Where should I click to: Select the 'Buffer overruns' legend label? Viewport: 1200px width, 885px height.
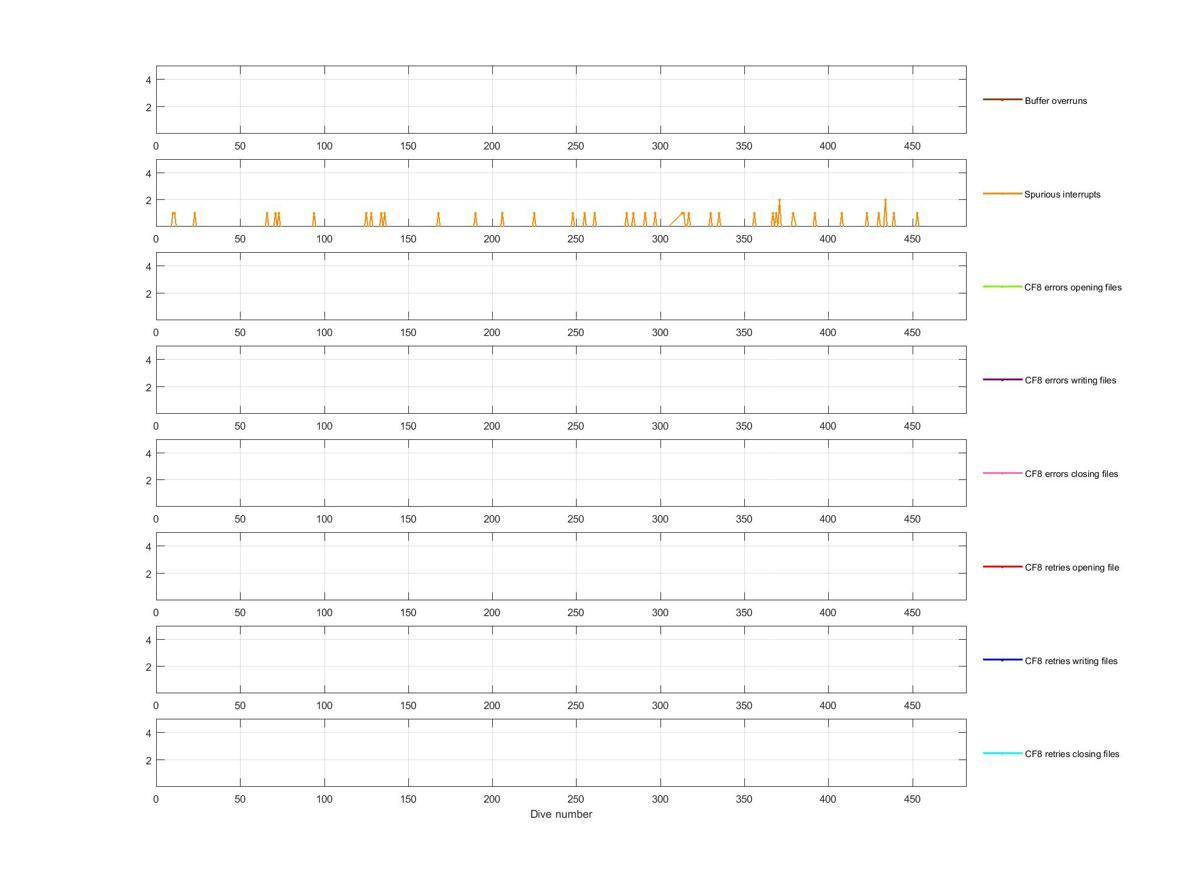pos(1055,101)
